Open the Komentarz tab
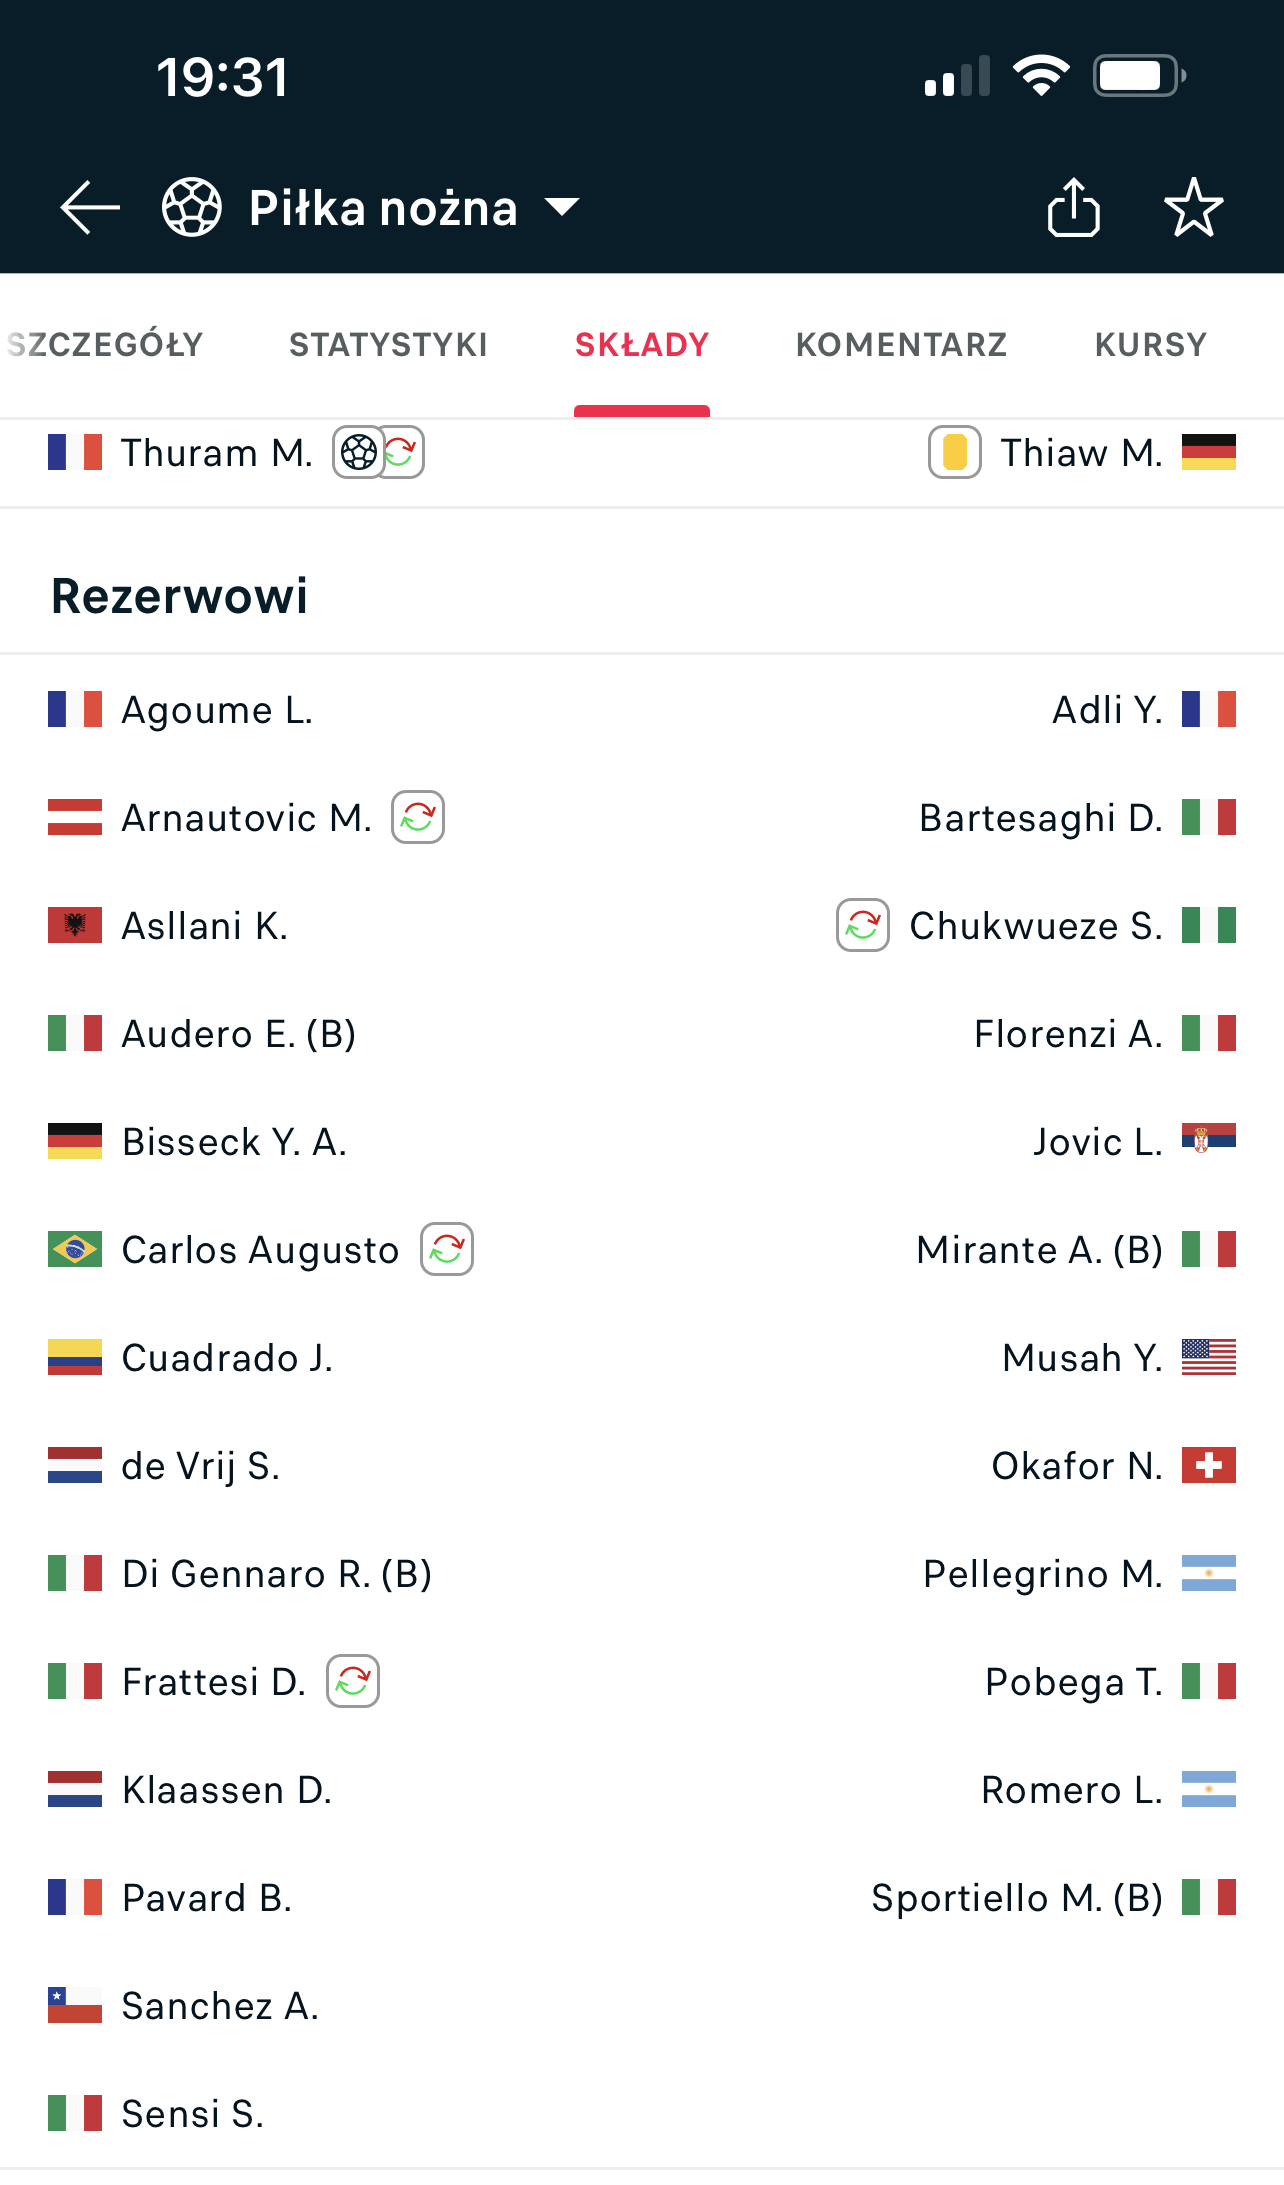This screenshot has height=2185, width=1284. click(x=901, y=345)
